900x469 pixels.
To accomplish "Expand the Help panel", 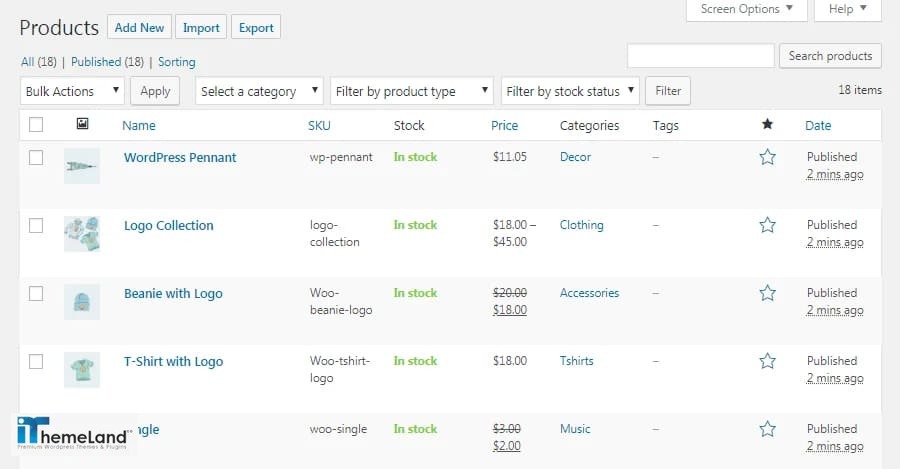I will (x=848, y=9).
